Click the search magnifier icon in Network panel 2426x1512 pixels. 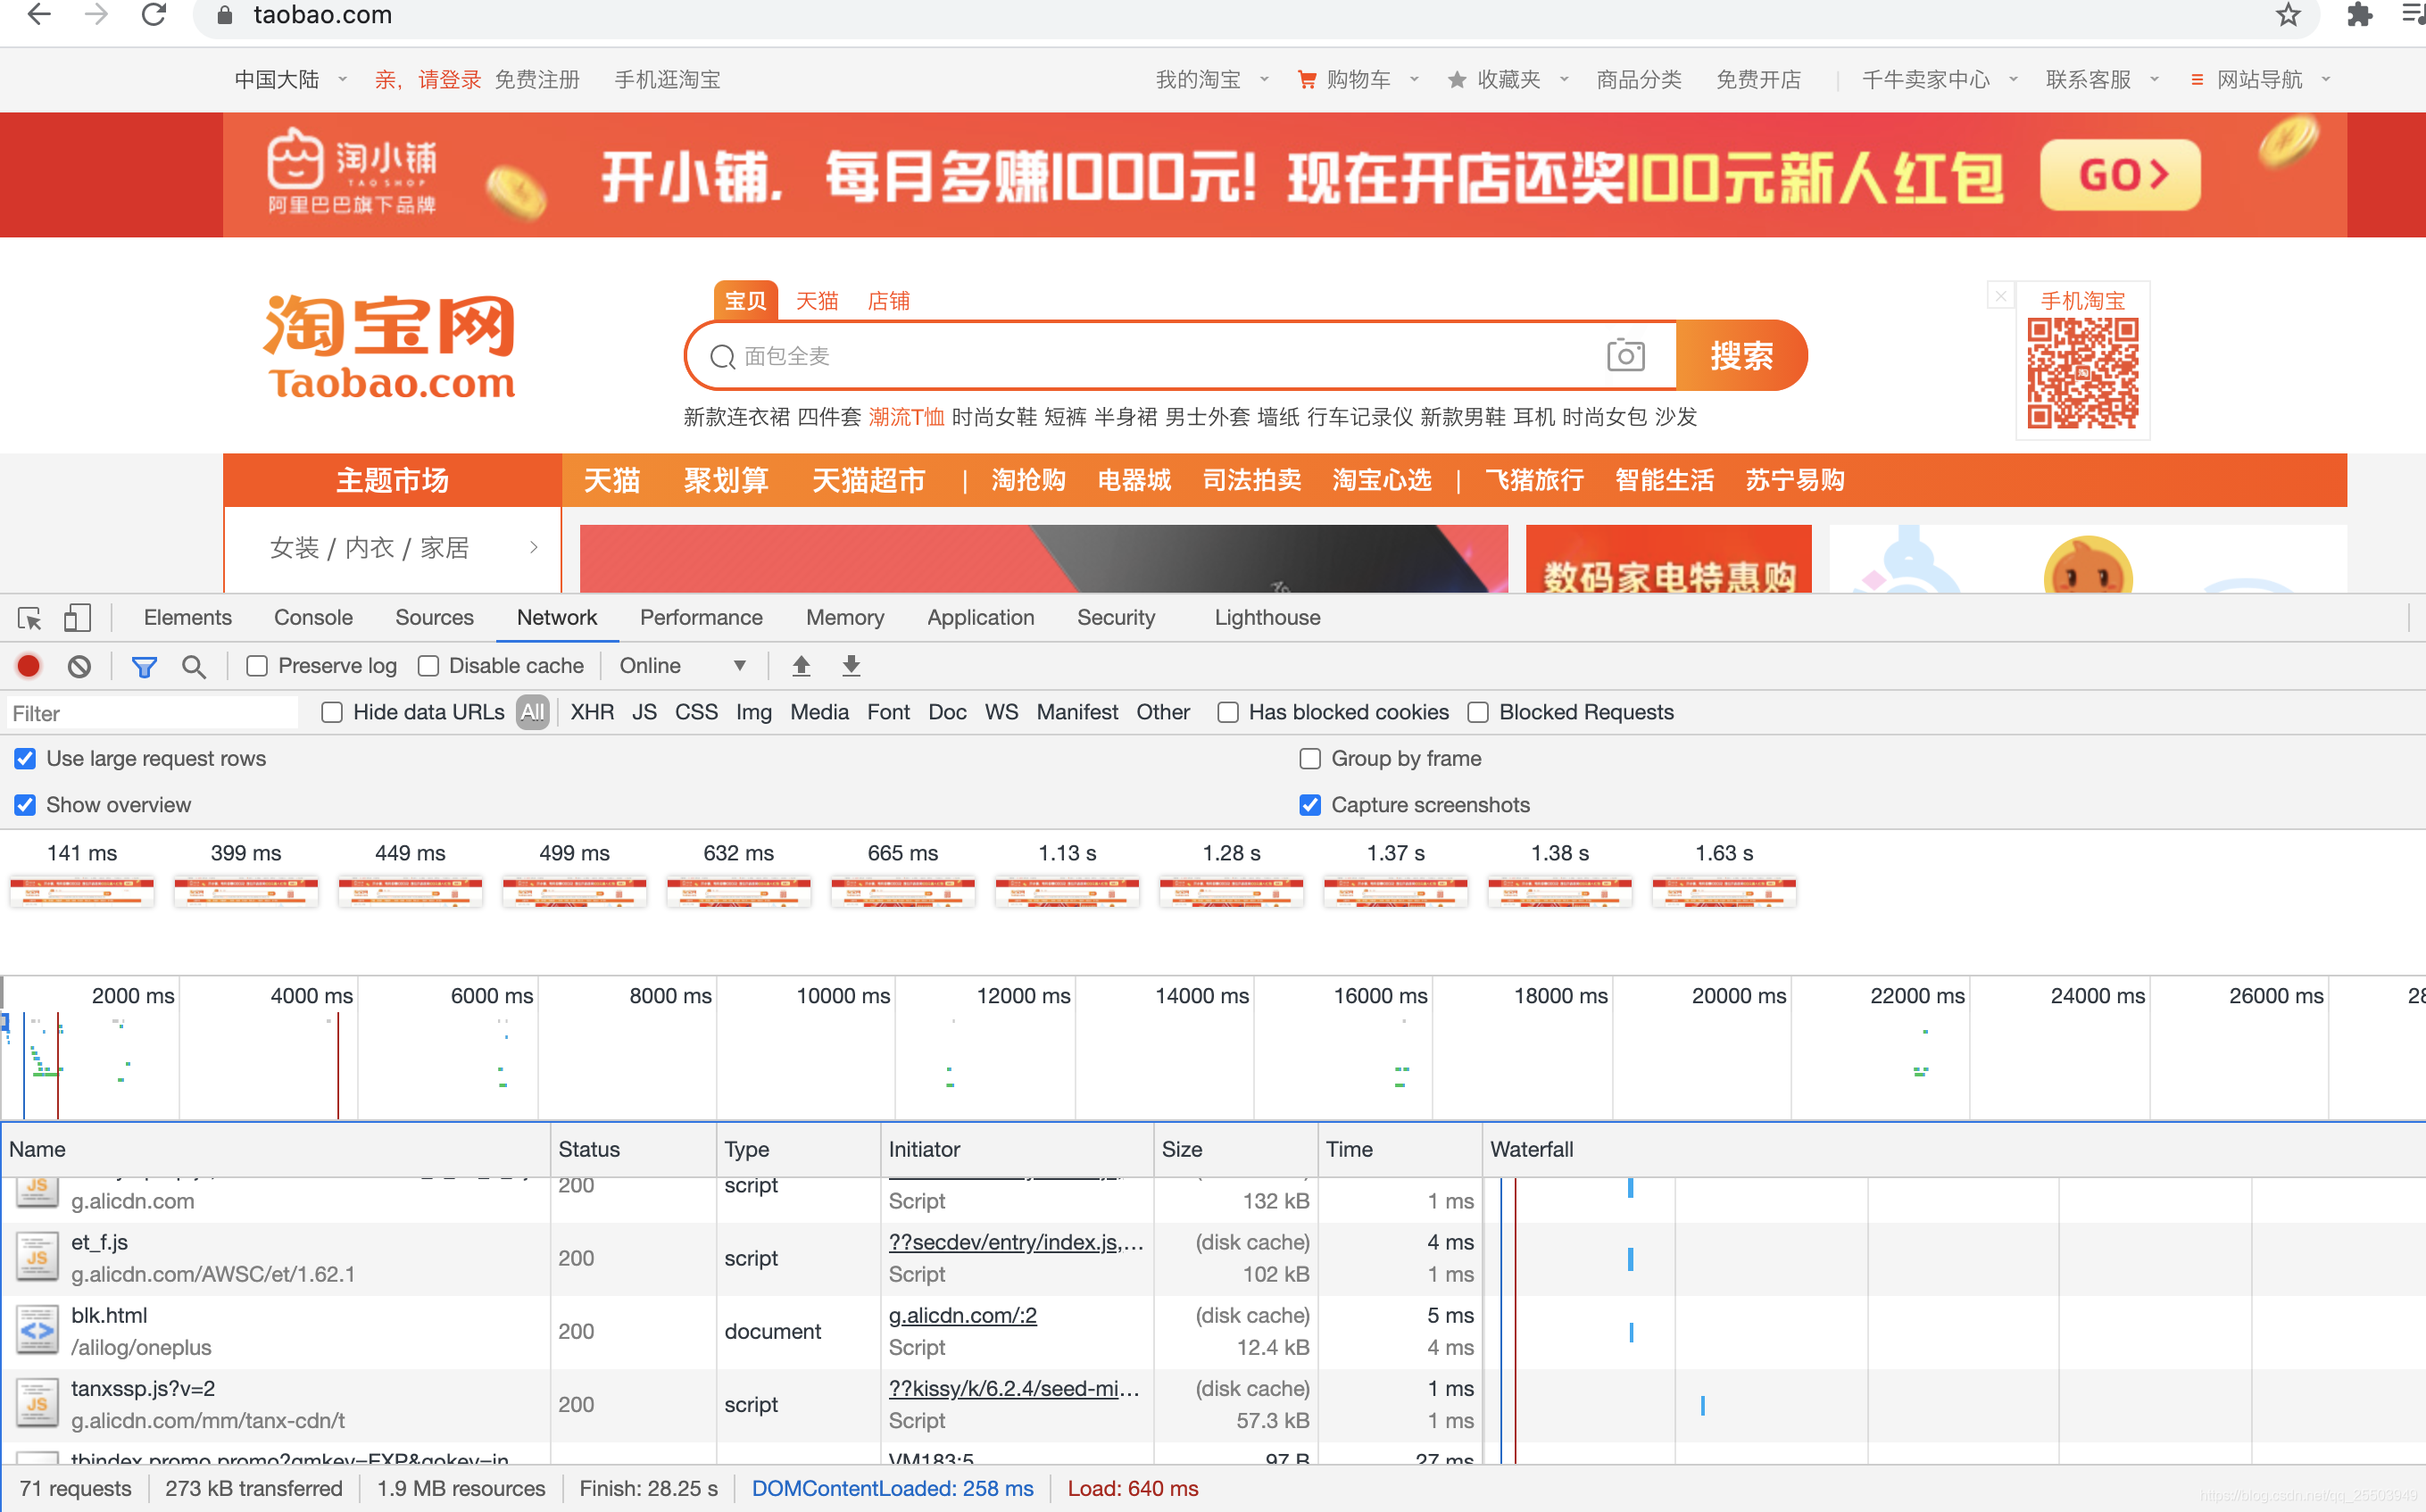pyautogui.click(x=195, y=666)
